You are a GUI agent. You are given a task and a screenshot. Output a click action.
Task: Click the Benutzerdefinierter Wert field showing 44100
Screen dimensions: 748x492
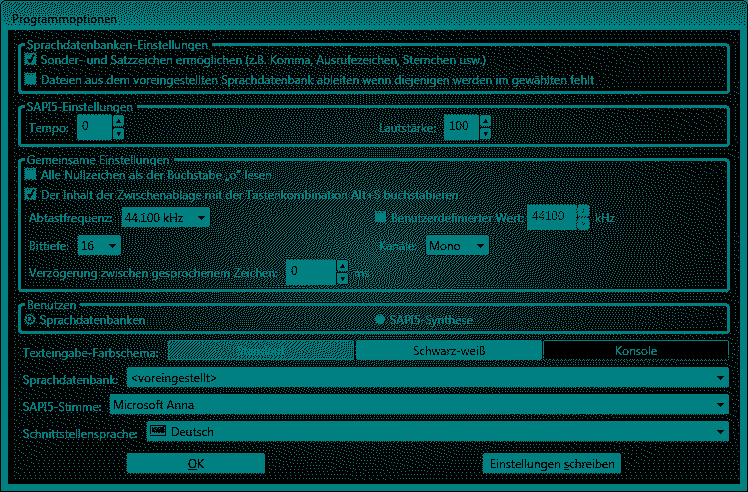point(552,217)
